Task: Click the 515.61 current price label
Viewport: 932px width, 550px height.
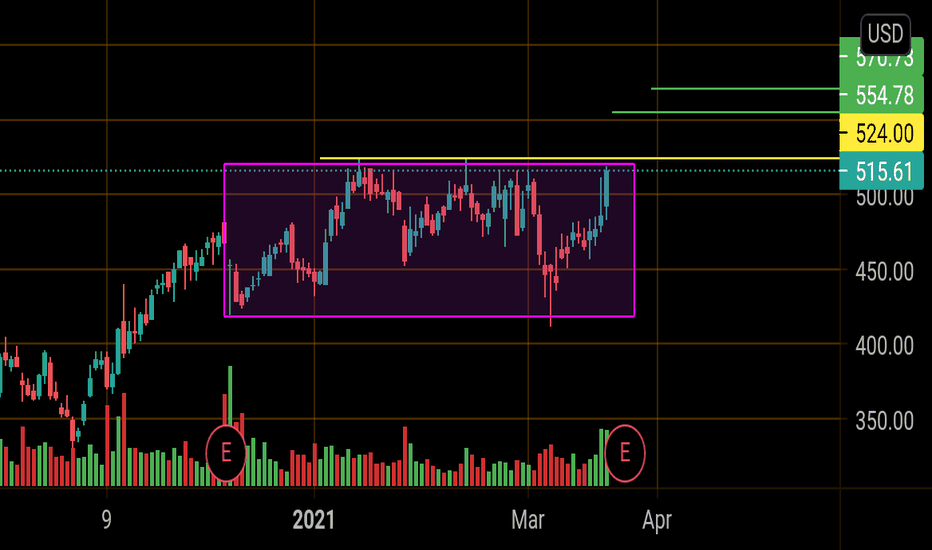Action: coord(882,171)
